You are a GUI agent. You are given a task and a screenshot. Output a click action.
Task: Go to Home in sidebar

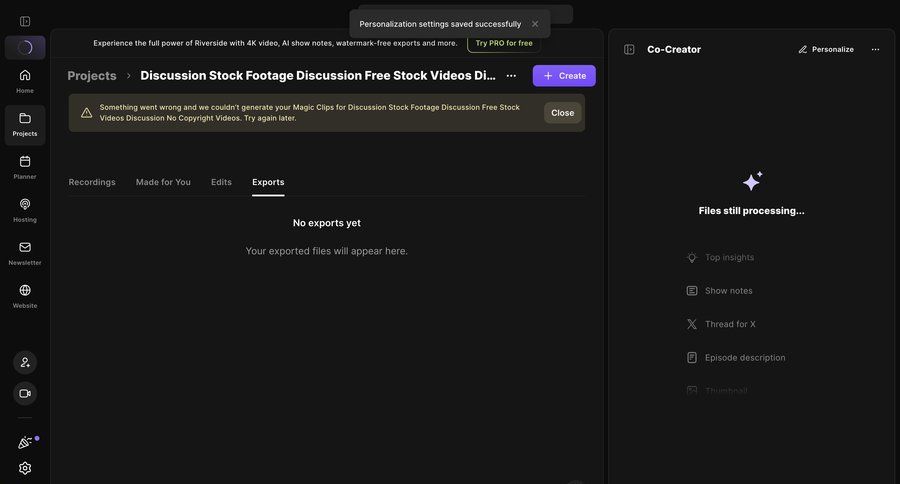[x=25, y=82]
